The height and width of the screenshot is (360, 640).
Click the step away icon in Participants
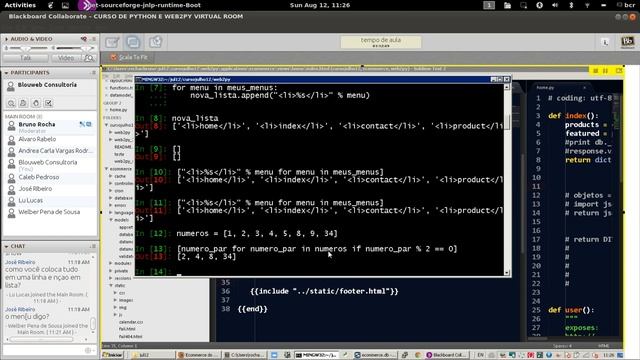23,103
